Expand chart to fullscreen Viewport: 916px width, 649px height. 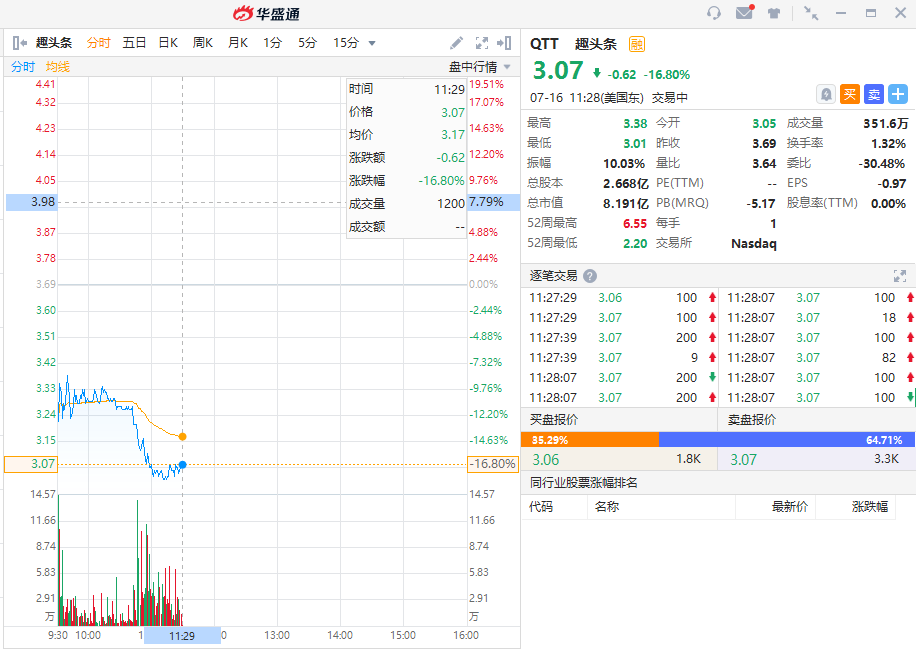click(481, 43)
